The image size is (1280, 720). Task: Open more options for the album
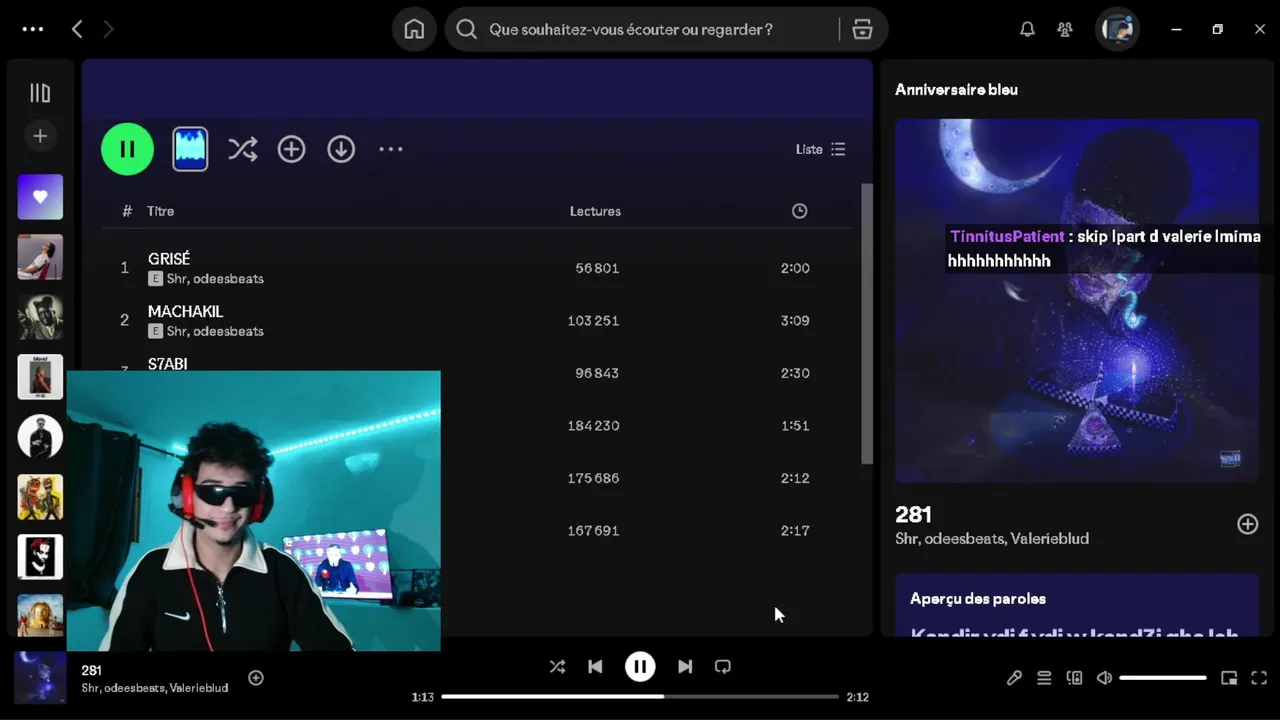(x=391, y=149)
